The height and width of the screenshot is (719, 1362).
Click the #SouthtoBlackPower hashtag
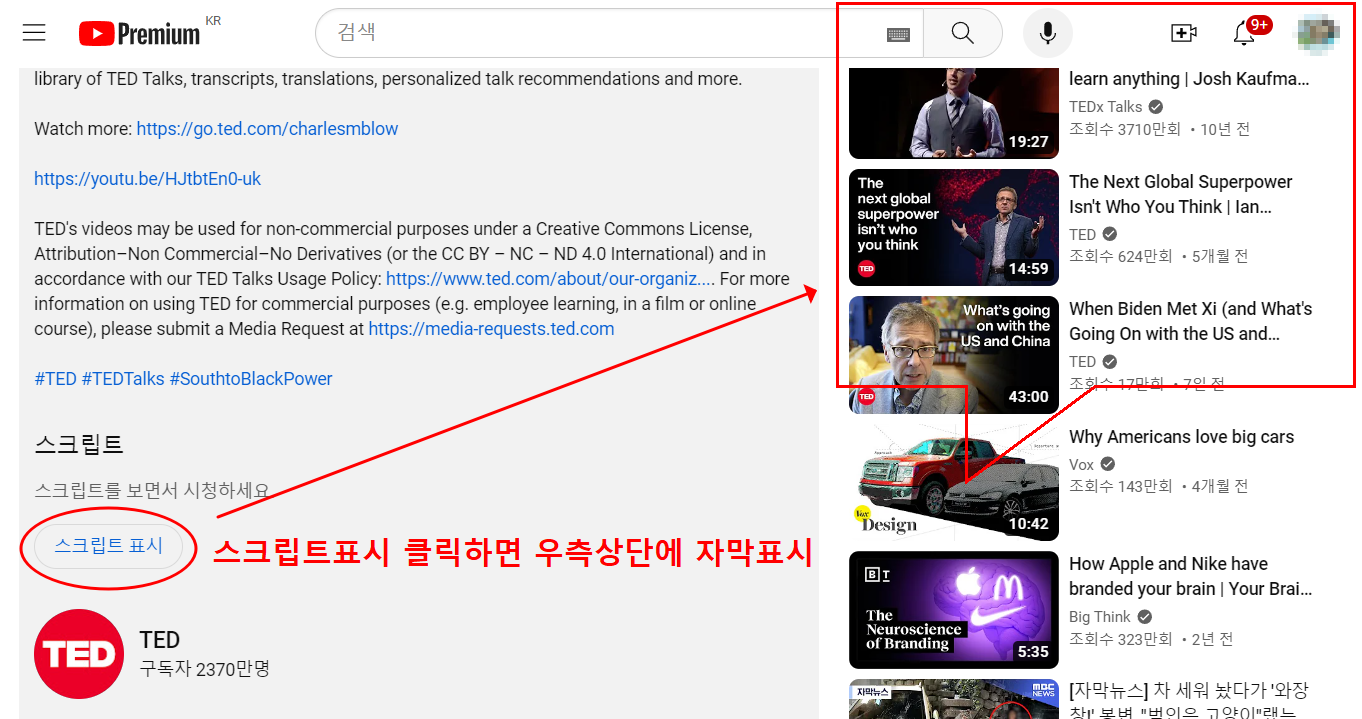point(251,379)
